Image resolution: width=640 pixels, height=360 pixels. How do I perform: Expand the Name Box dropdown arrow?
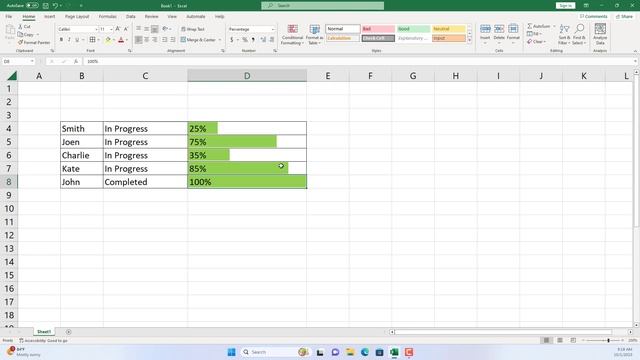click(32, 61)
